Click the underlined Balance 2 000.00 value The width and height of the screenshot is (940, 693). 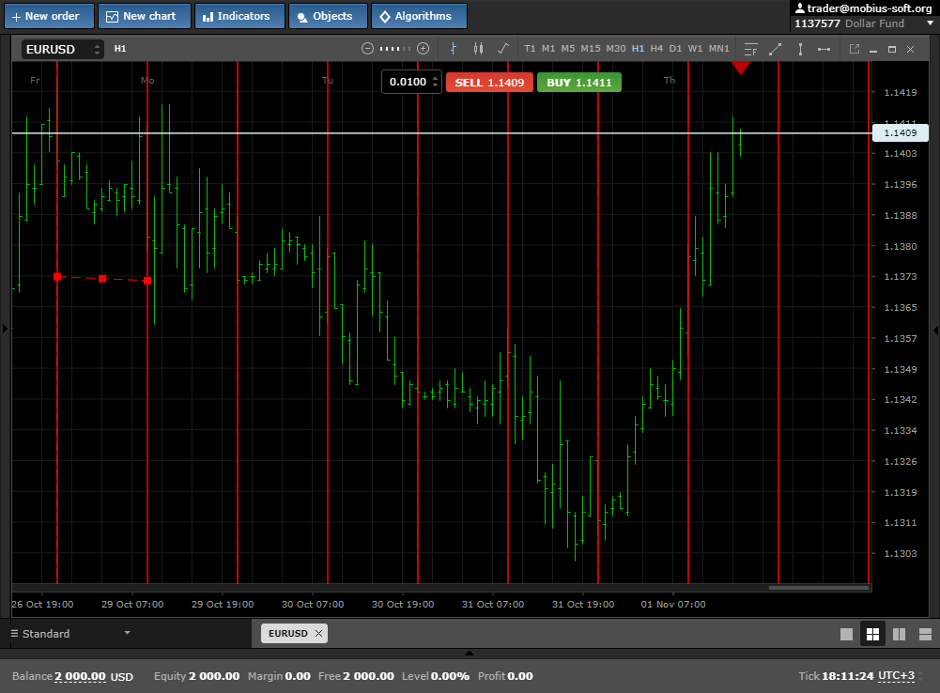(x=80, y=676)
